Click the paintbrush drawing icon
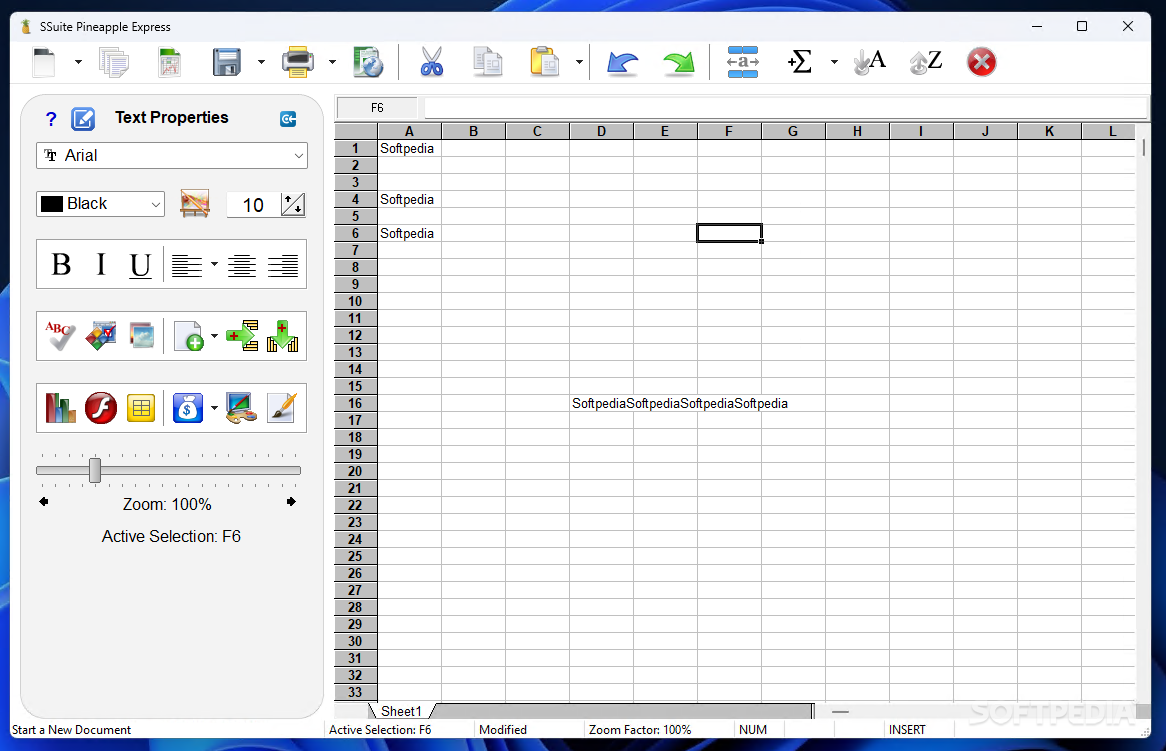This screenshot has width=1166, height=751. click(283, 407)
